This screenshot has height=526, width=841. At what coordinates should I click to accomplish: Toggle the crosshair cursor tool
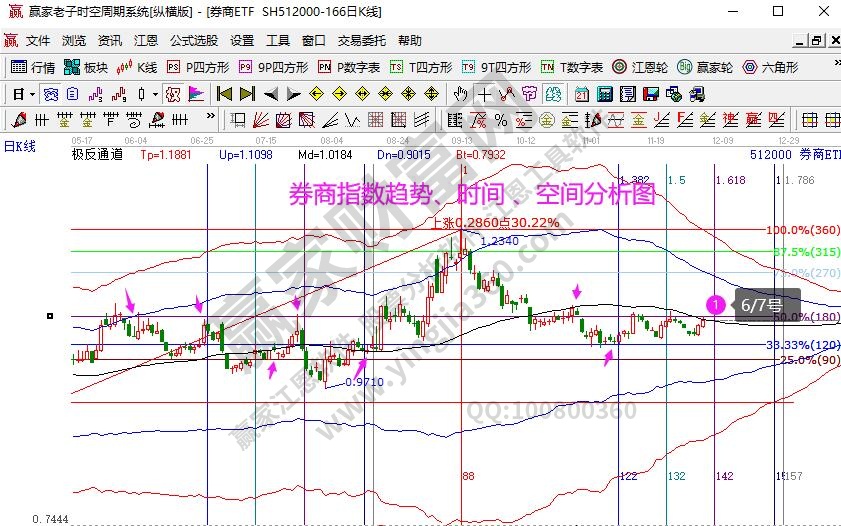[484, 94]
